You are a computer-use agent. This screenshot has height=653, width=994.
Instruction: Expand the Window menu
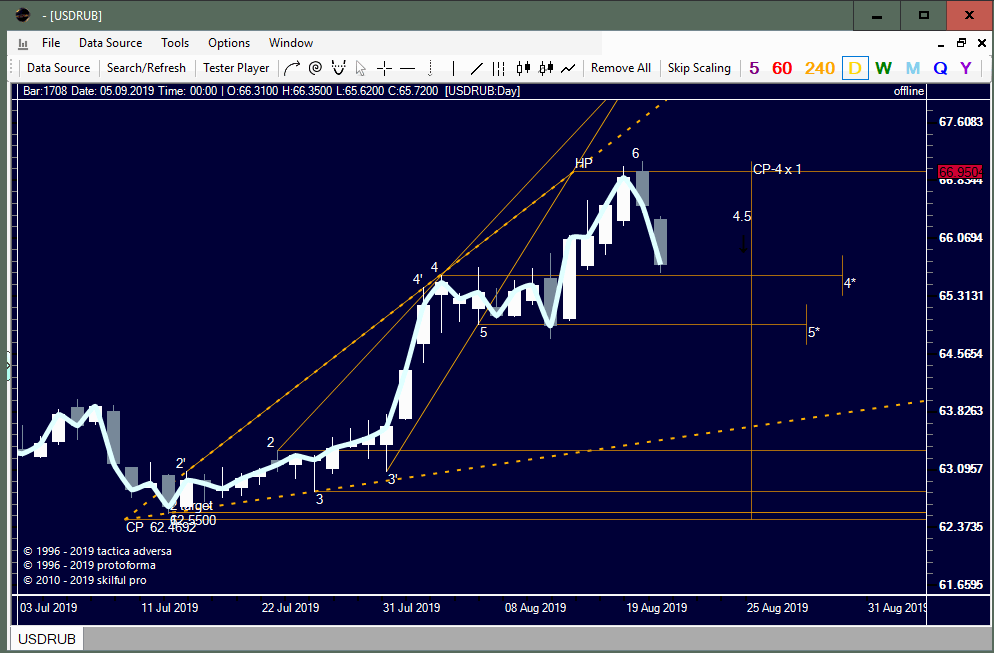coord(291,43)
